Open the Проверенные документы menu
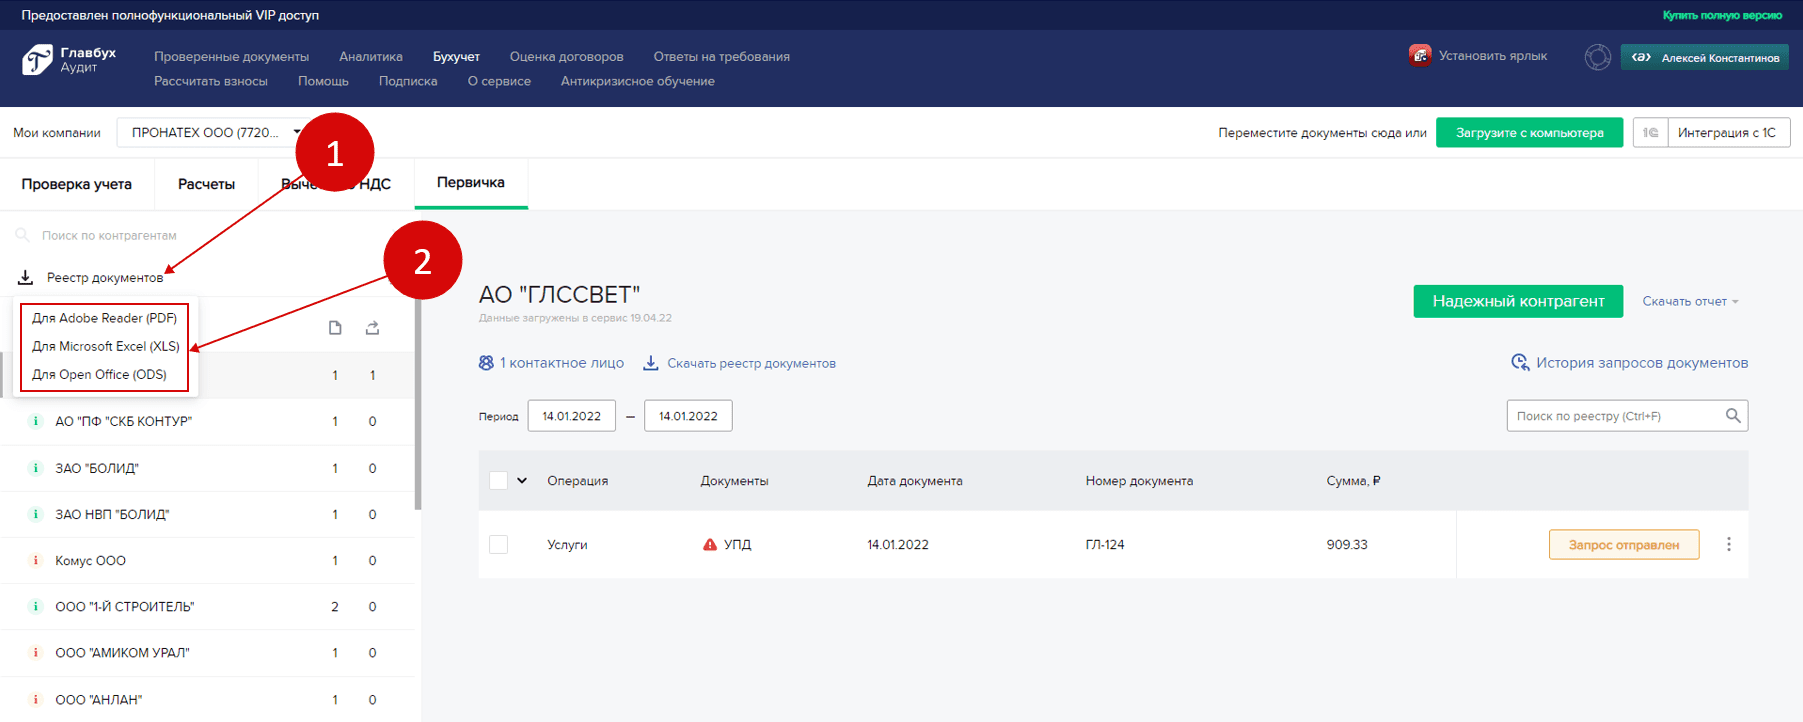1803x722 pixels. pyautogui.click(x=231, y=56)
